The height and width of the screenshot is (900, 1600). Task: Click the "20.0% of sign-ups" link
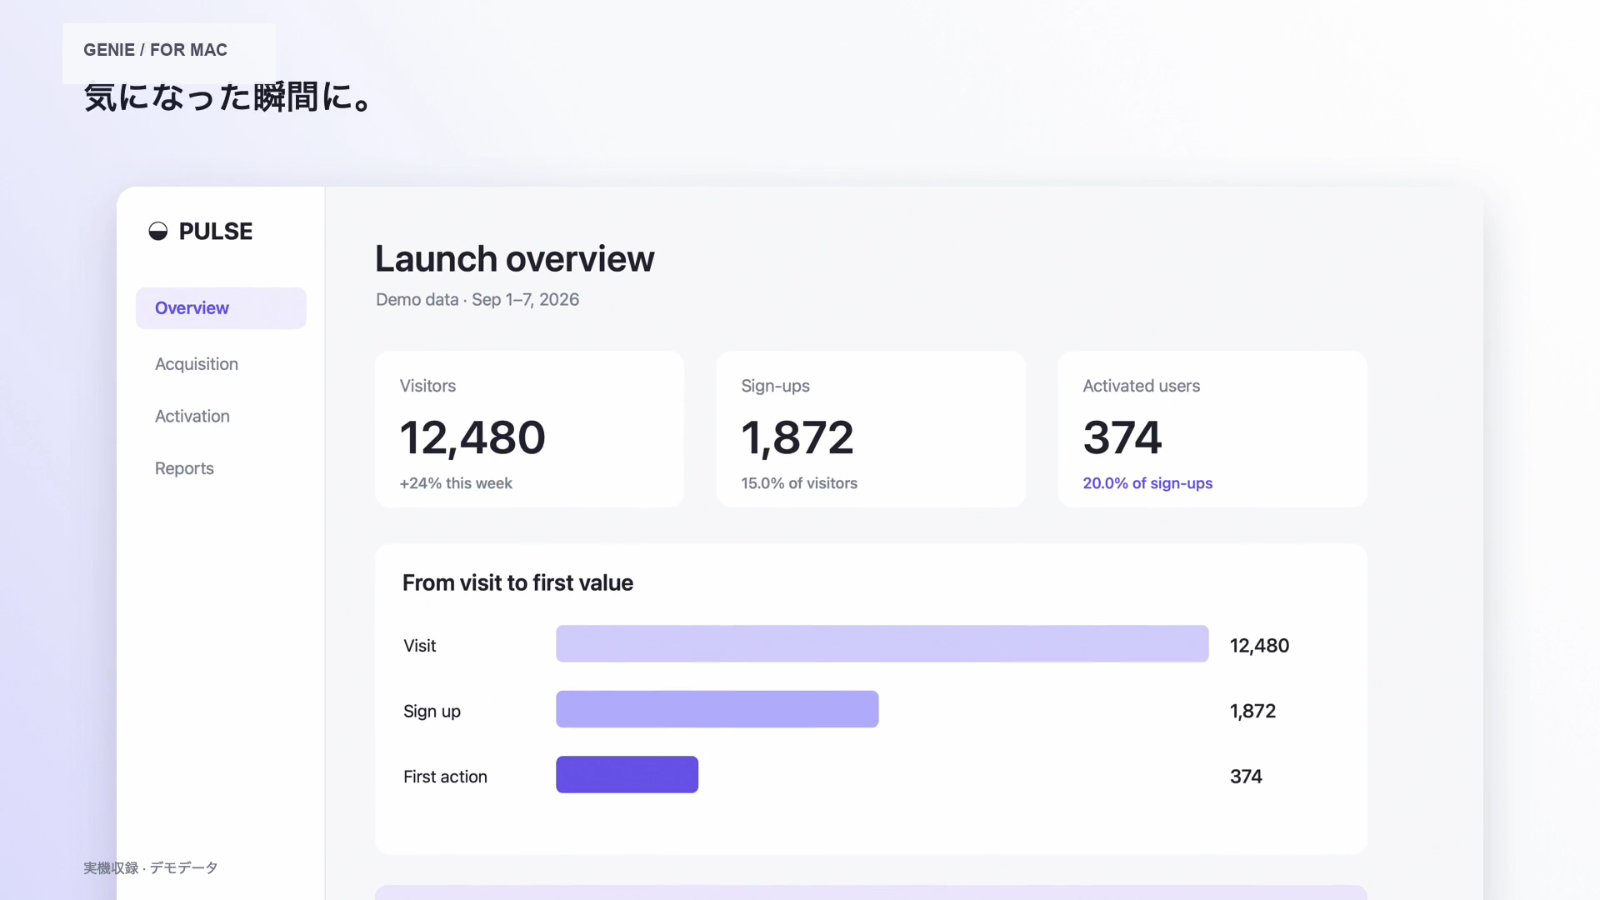(x=1147, y=483)
